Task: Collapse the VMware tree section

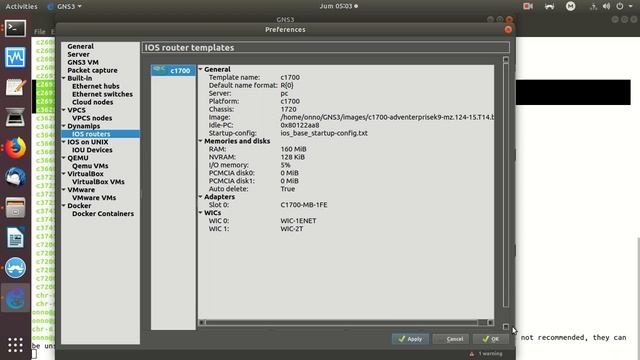Action: [64, 189]
